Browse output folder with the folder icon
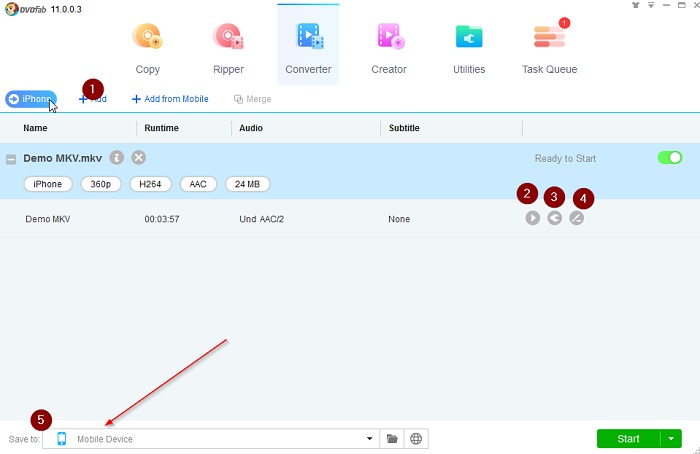This screenshot has width=700, height=454. coord(392,439)
